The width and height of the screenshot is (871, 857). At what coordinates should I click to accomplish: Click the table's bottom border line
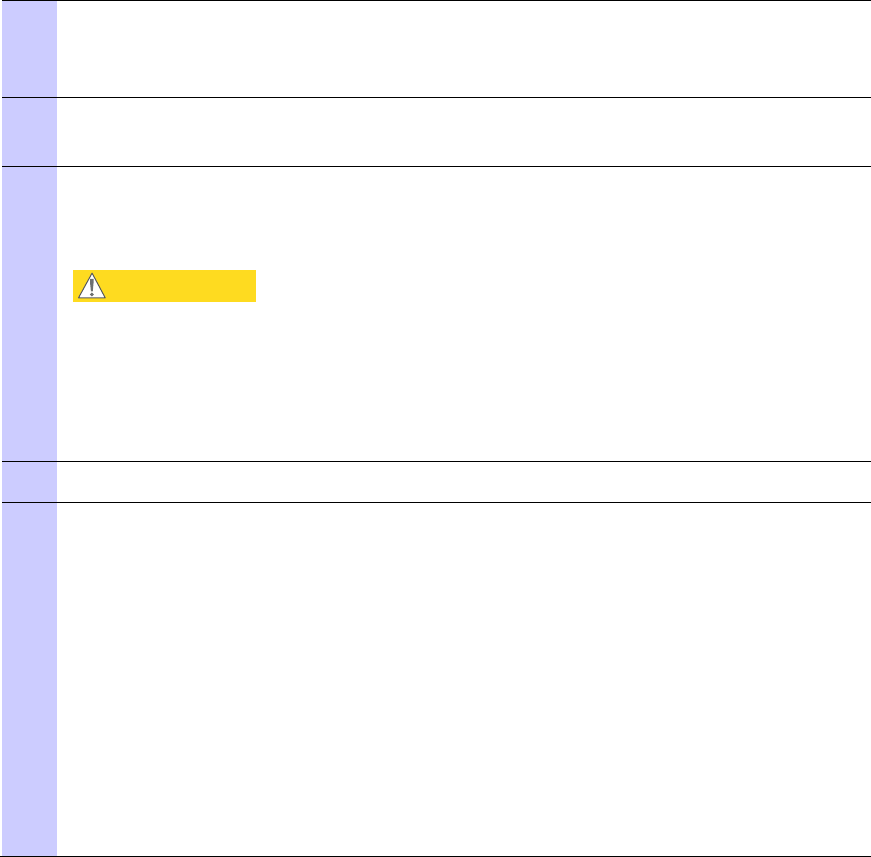(437, 856)
